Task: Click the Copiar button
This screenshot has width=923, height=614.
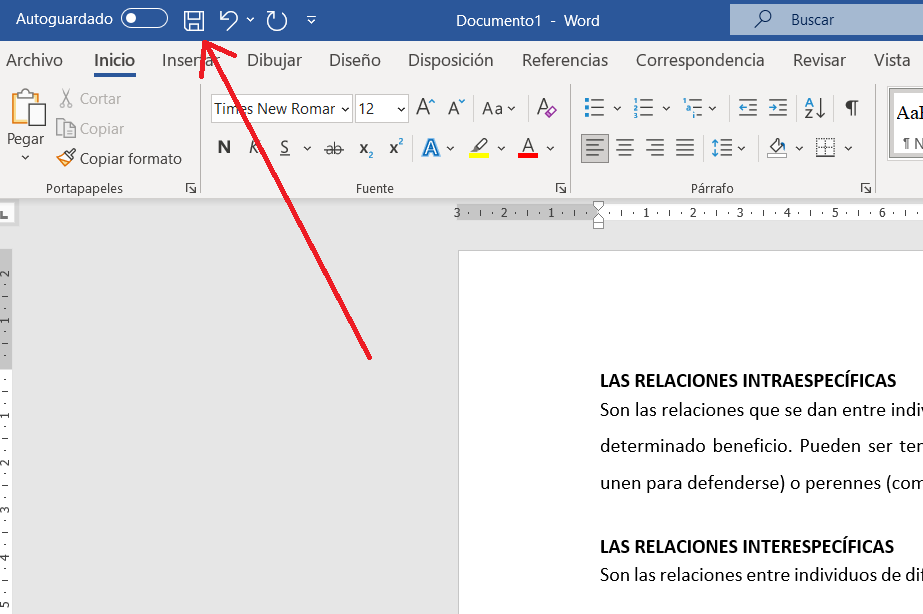Action: tap(90, 128)
